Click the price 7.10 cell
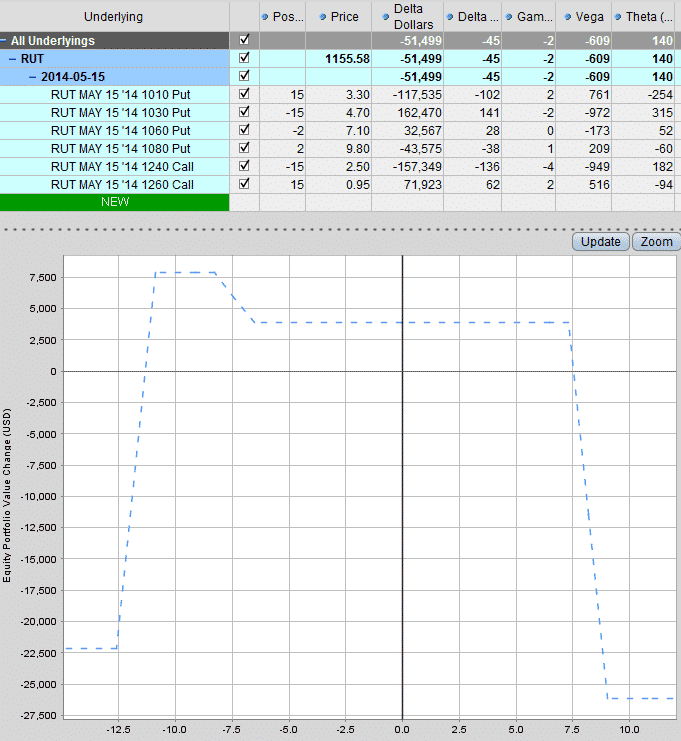Viewport: 681px width, 741px height. pos(339,130)
